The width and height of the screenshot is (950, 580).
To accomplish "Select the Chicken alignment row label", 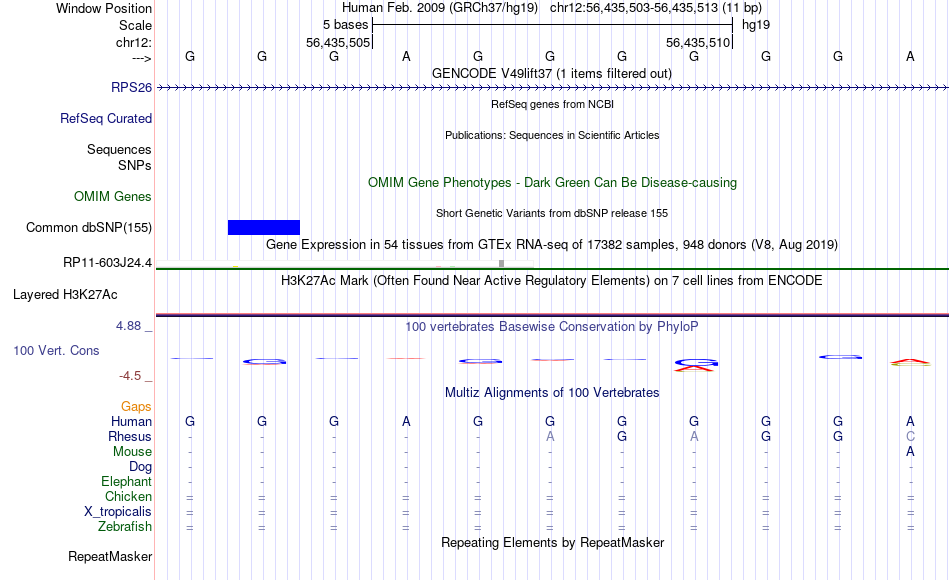I will pyautogui.click(x=128, y=496).
